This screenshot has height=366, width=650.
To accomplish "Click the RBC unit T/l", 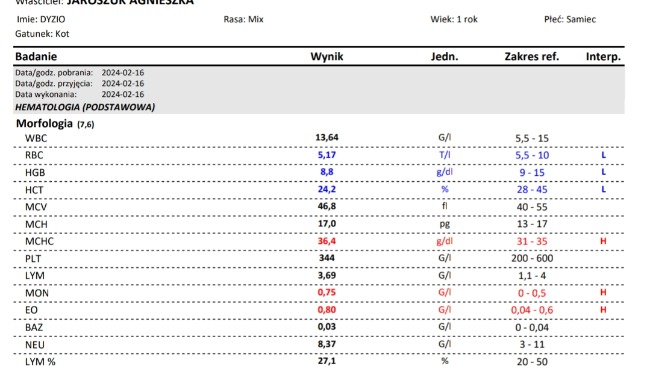I will 444,155.
